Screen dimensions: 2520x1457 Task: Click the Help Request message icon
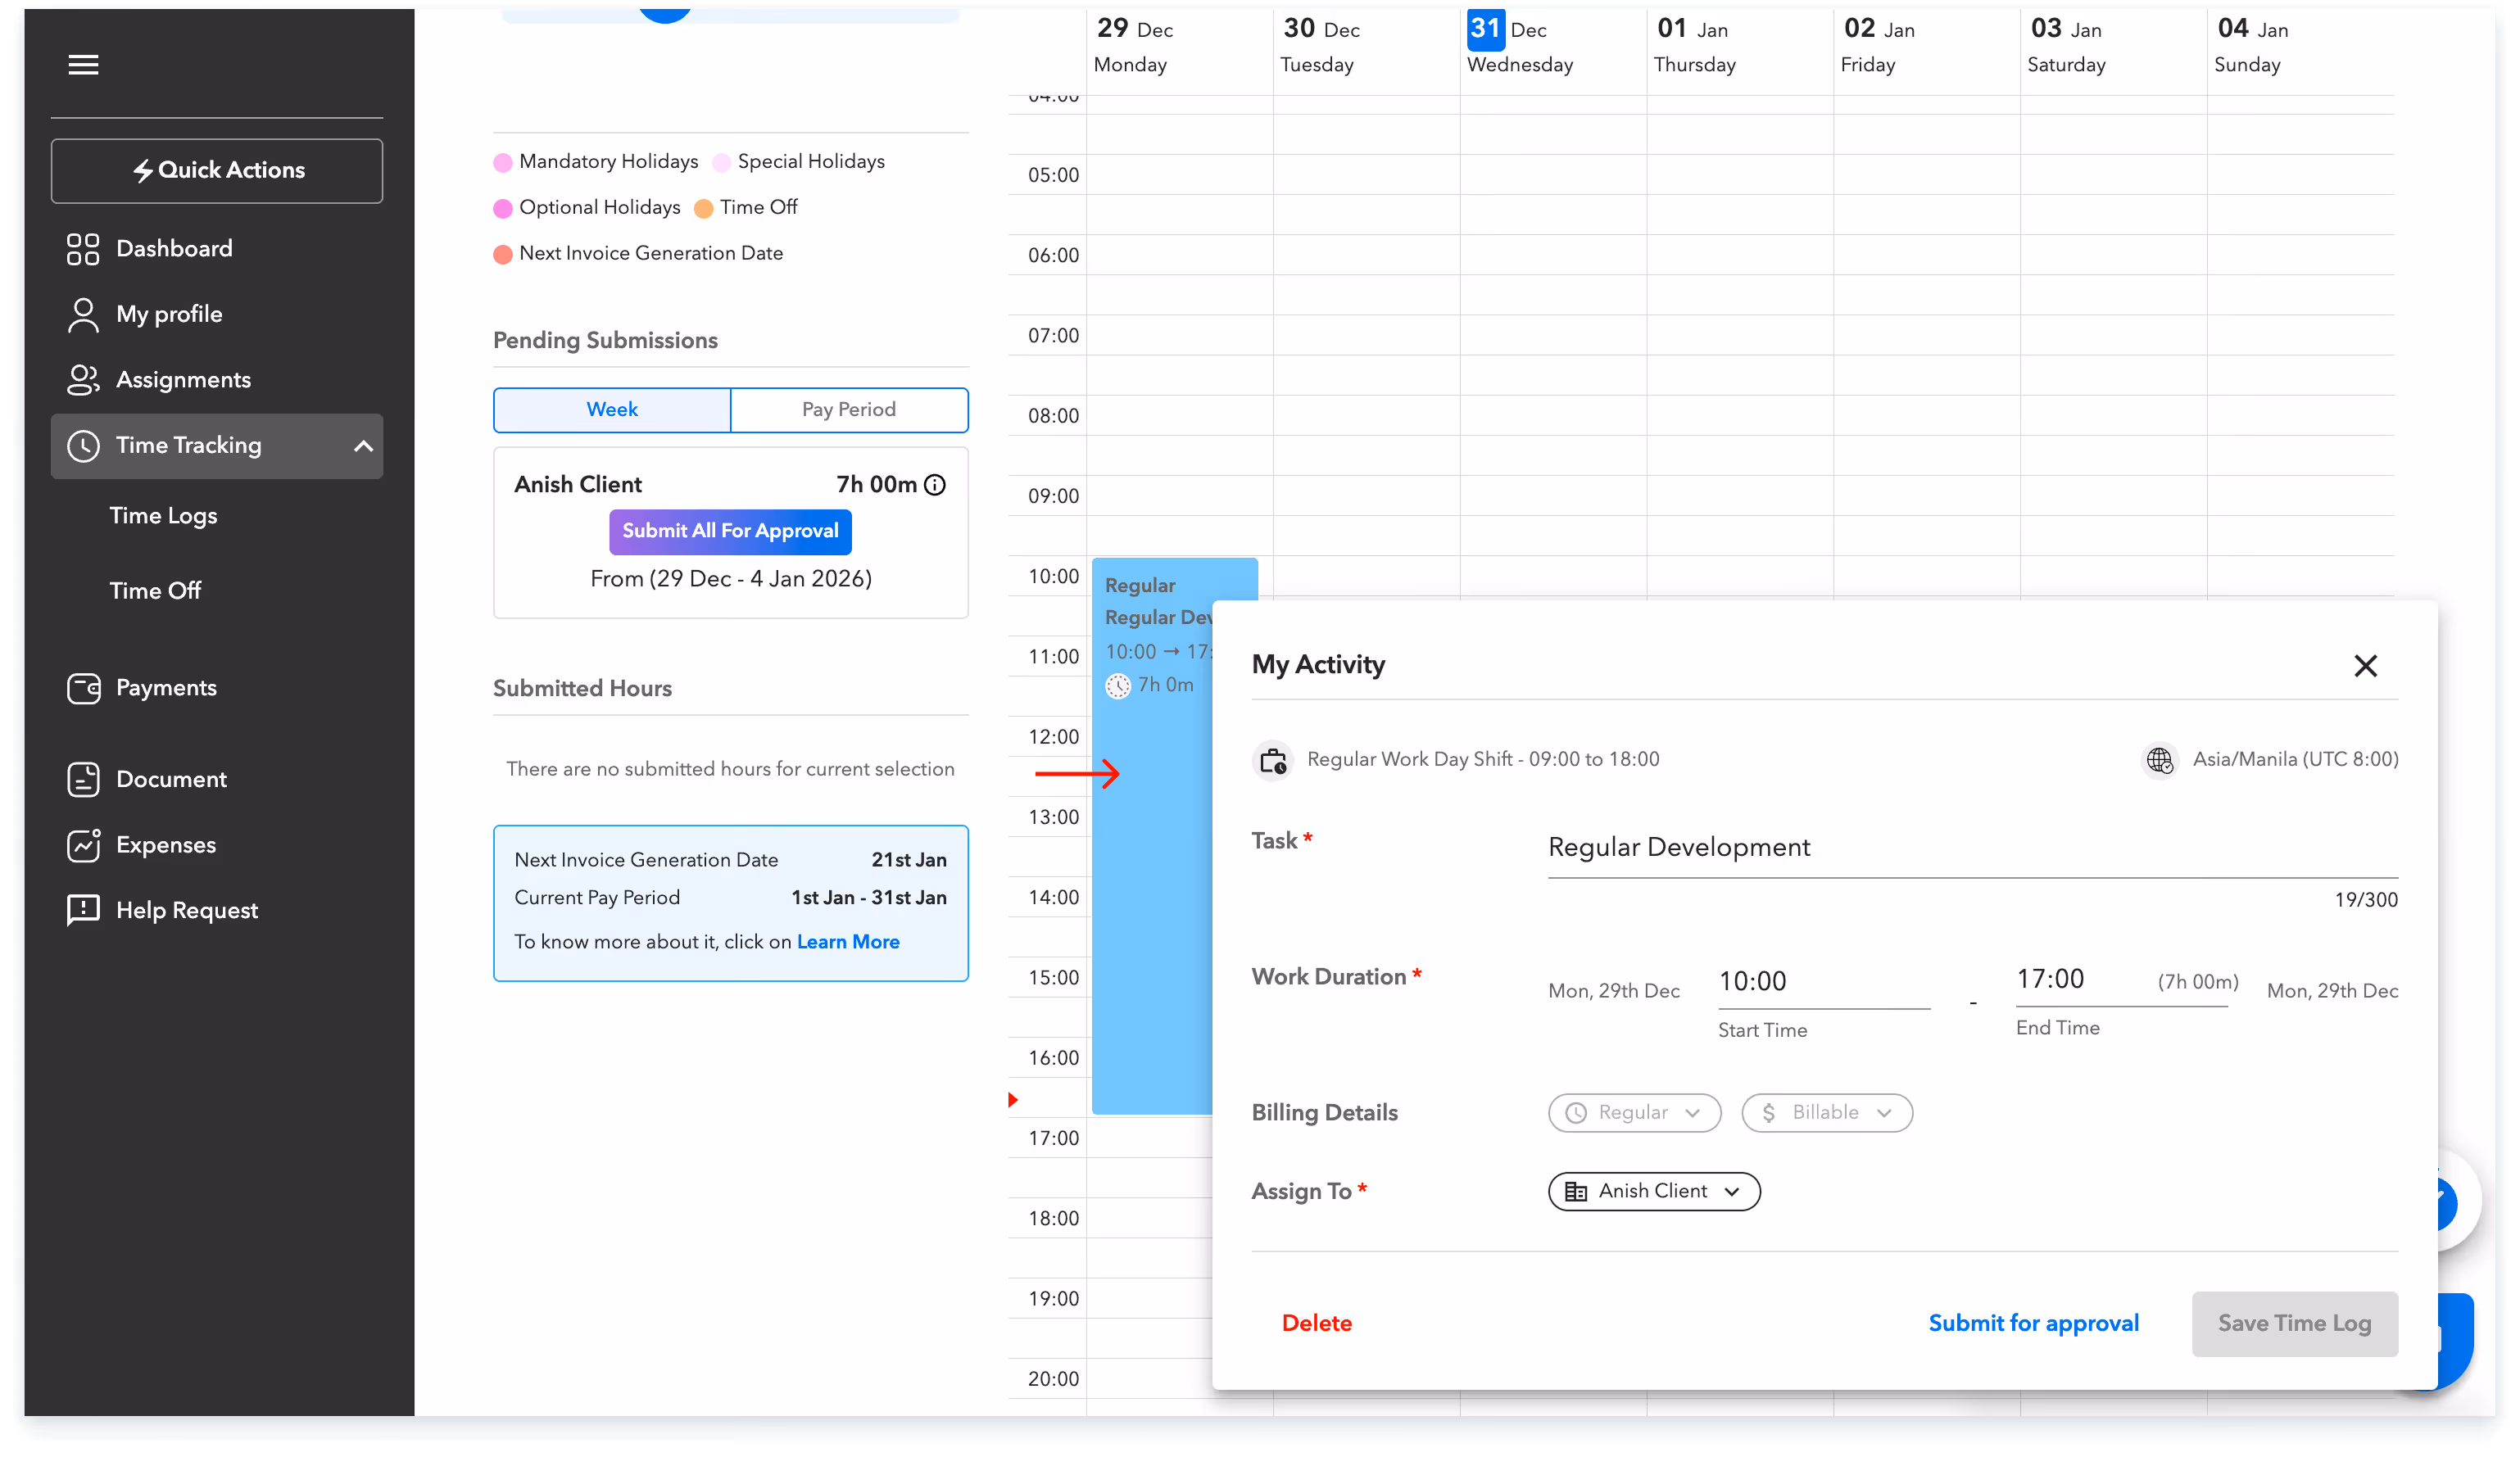(83, 910)
